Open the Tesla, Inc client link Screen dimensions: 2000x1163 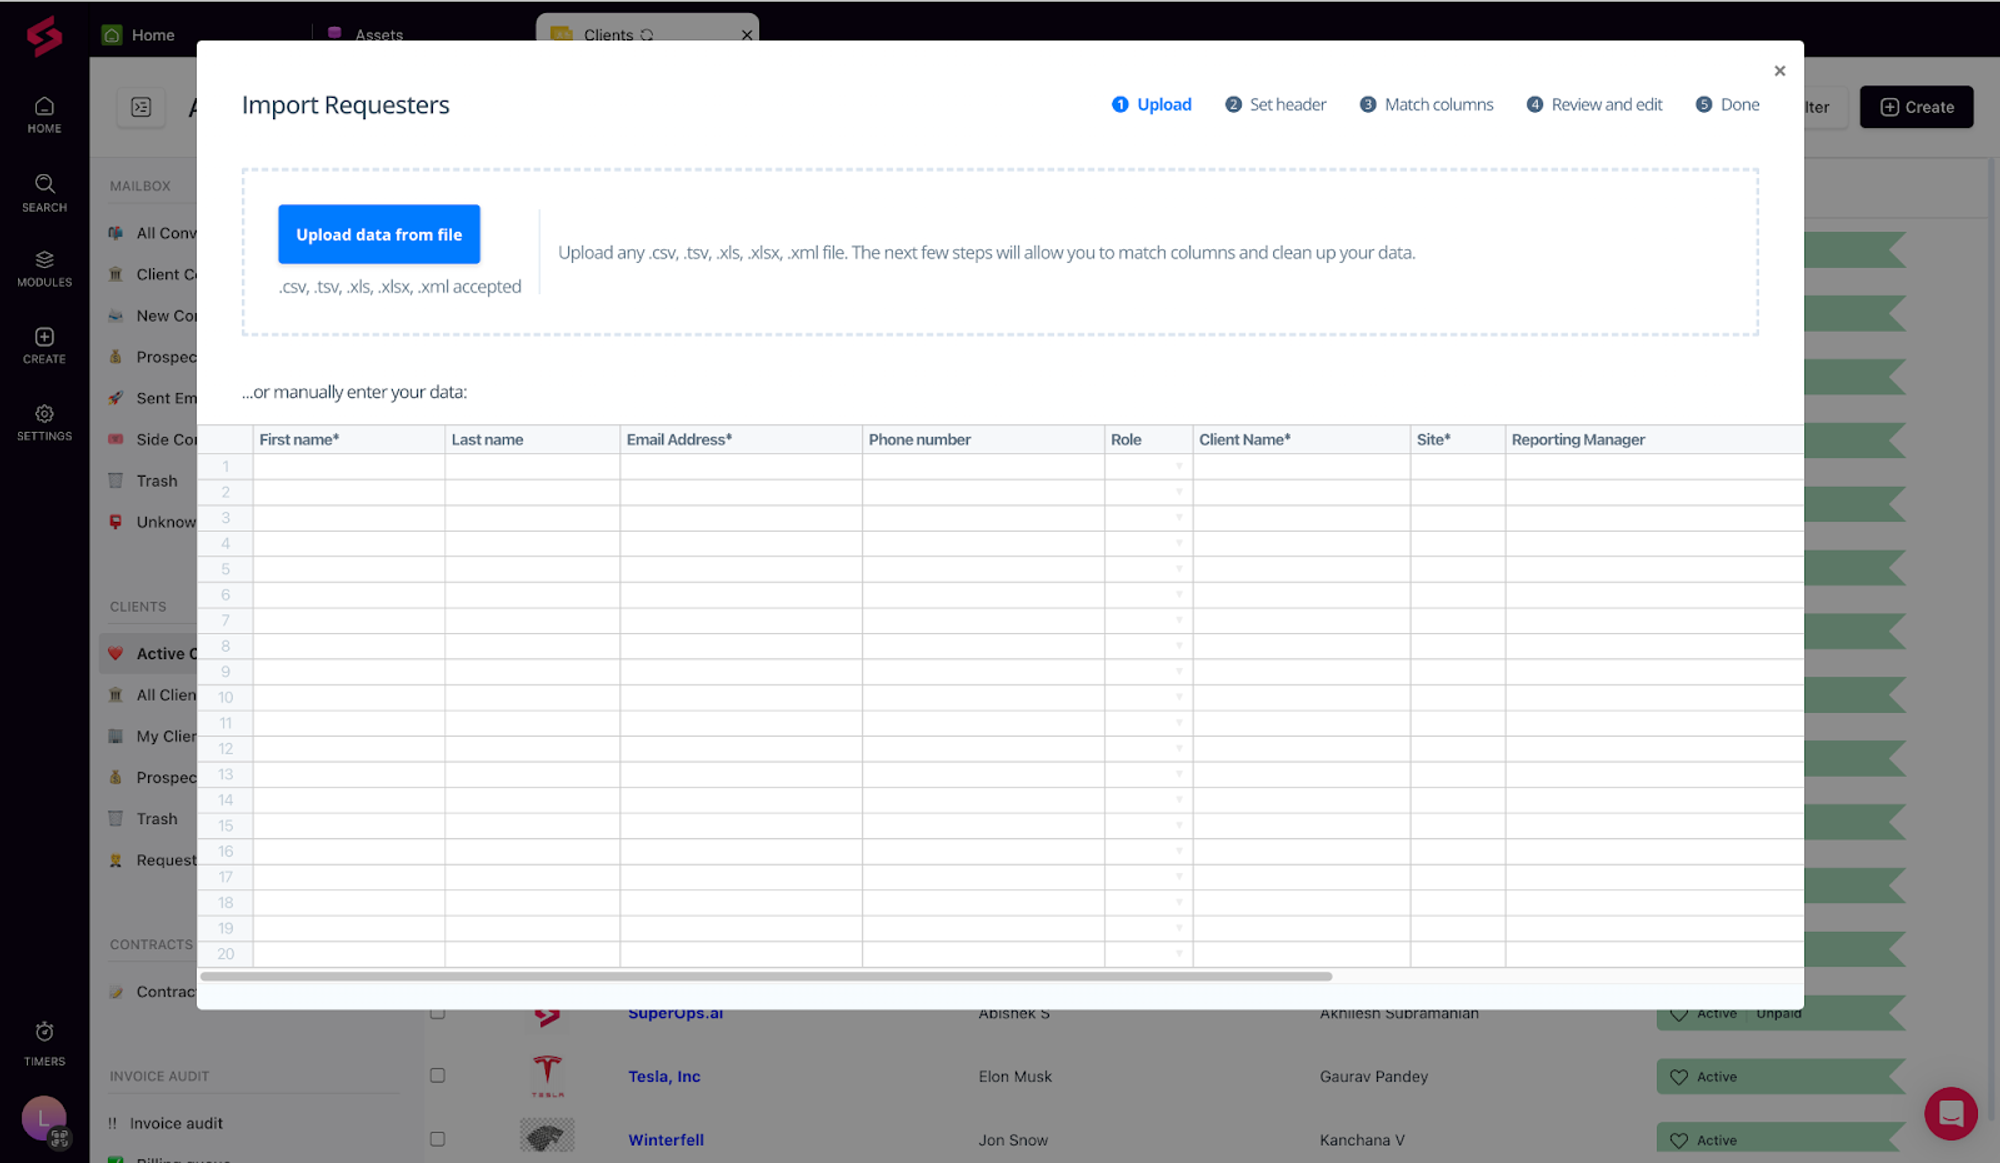click(x=664, y=1077)
